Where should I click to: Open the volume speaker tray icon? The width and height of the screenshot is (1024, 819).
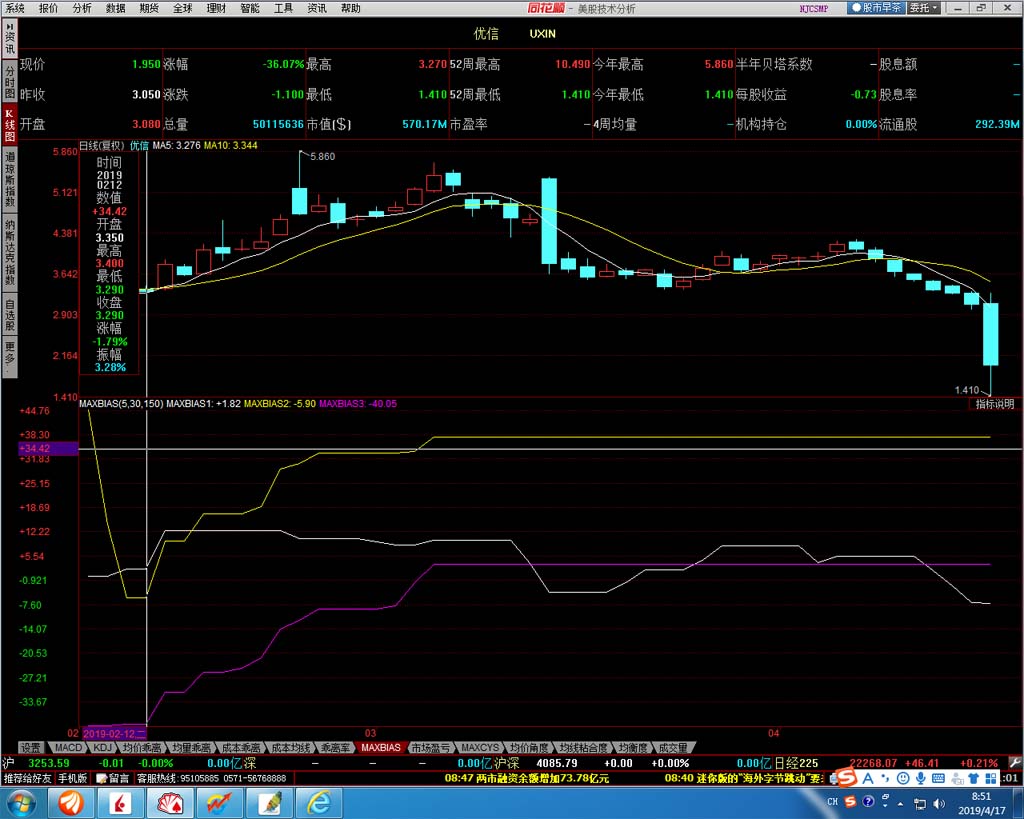939,803
